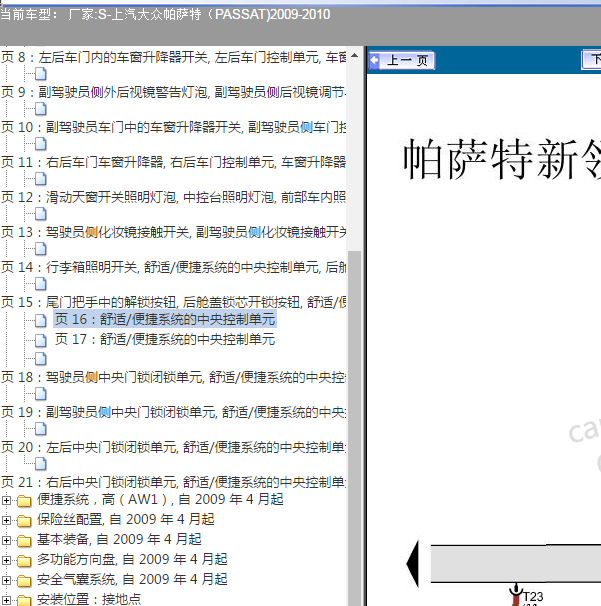Click the black left arrow in diagram
The height and width of the screenshot is (606, 601).
point(413,564)
